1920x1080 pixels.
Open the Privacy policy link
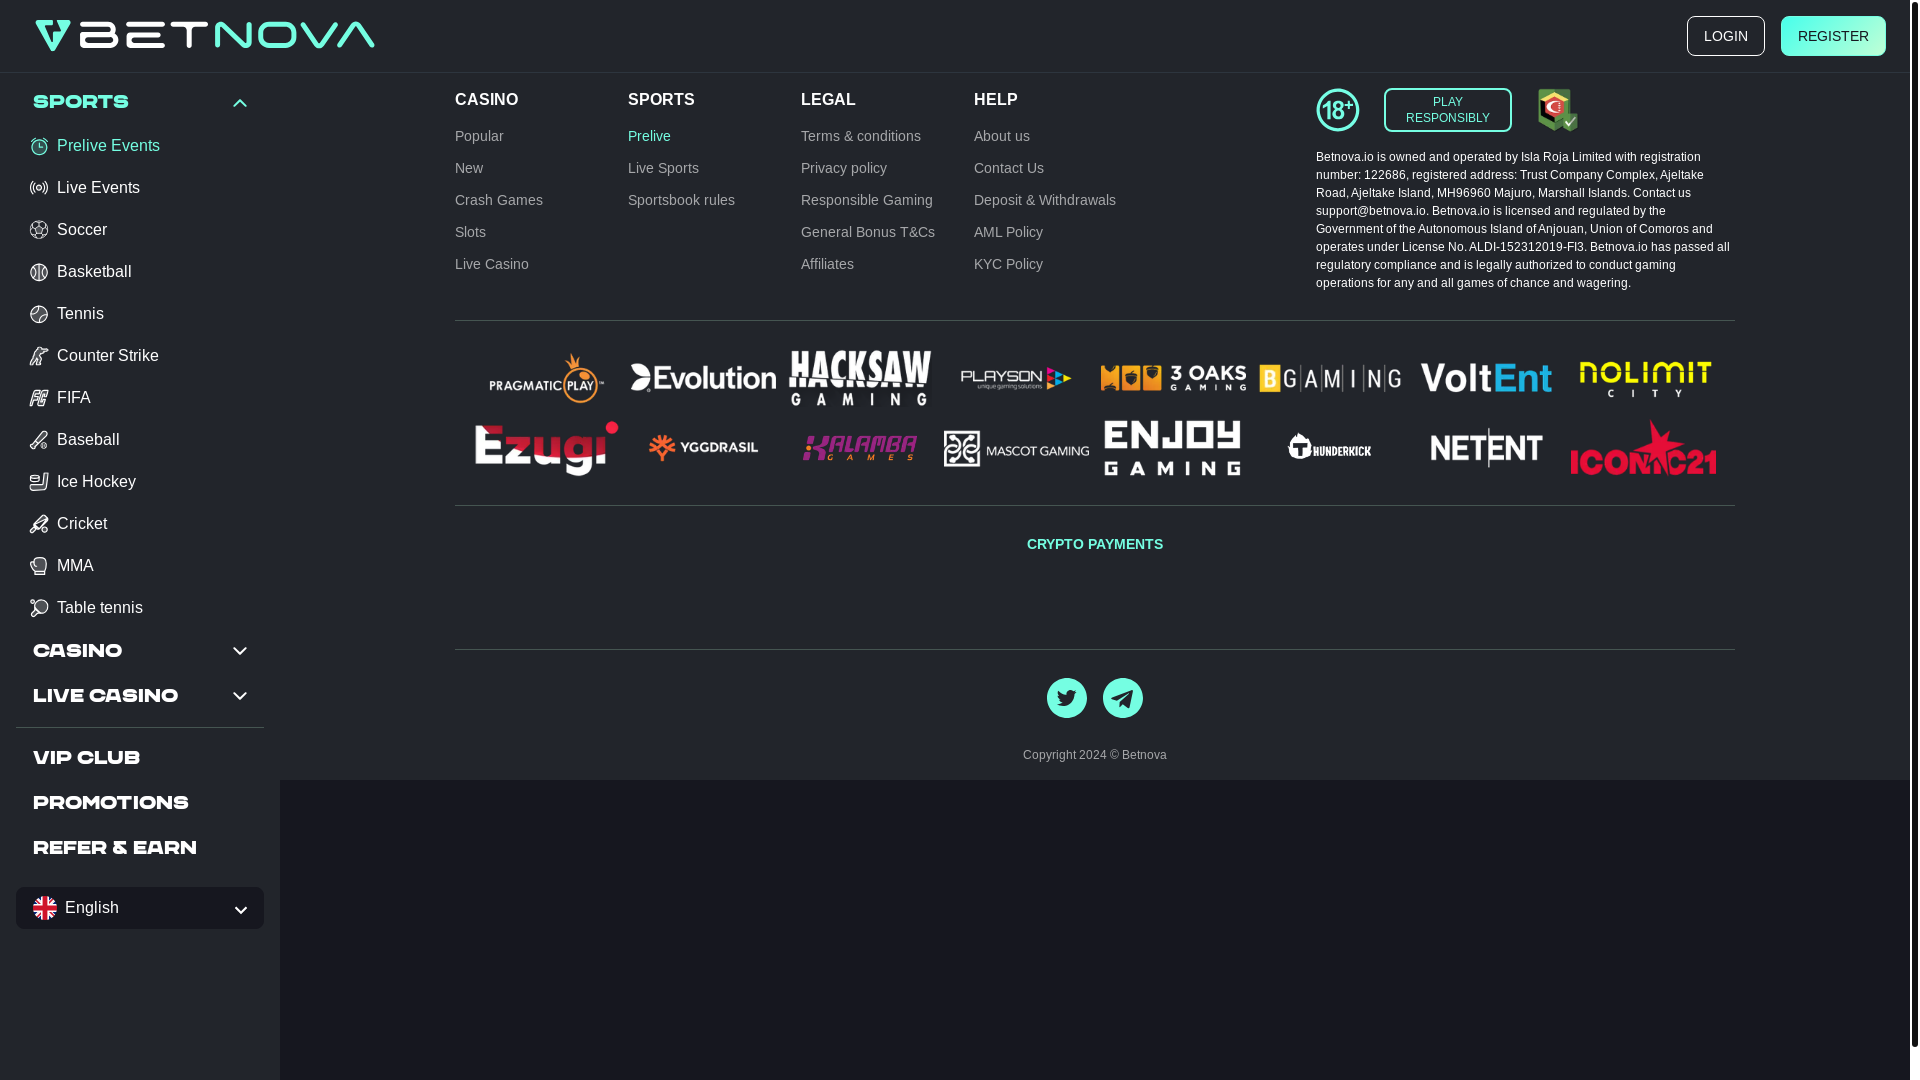pyautogui.click(x=844, y=168)
